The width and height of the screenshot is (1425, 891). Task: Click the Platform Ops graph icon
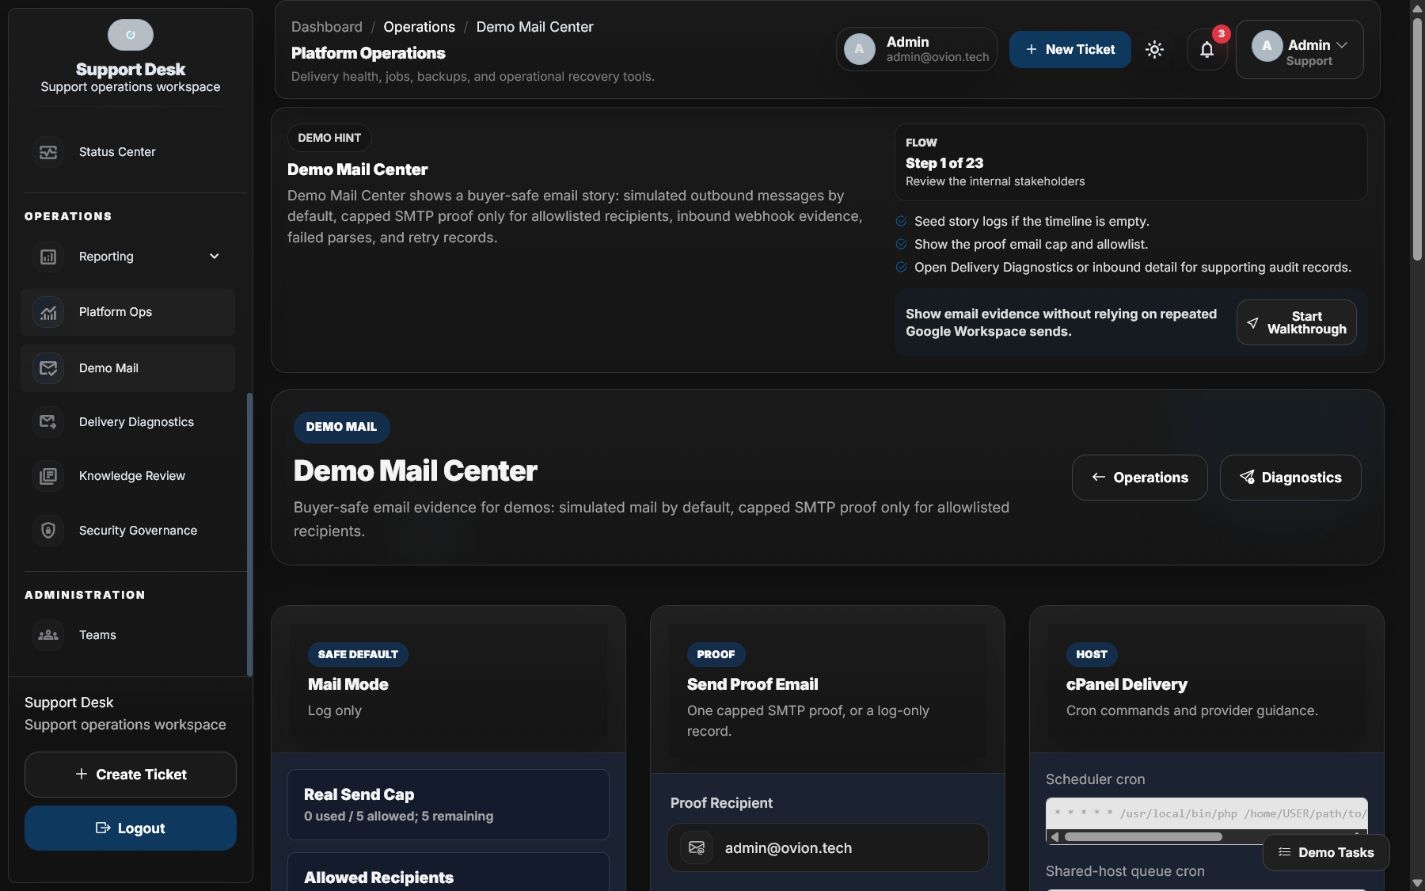click(x=48, y=312)
